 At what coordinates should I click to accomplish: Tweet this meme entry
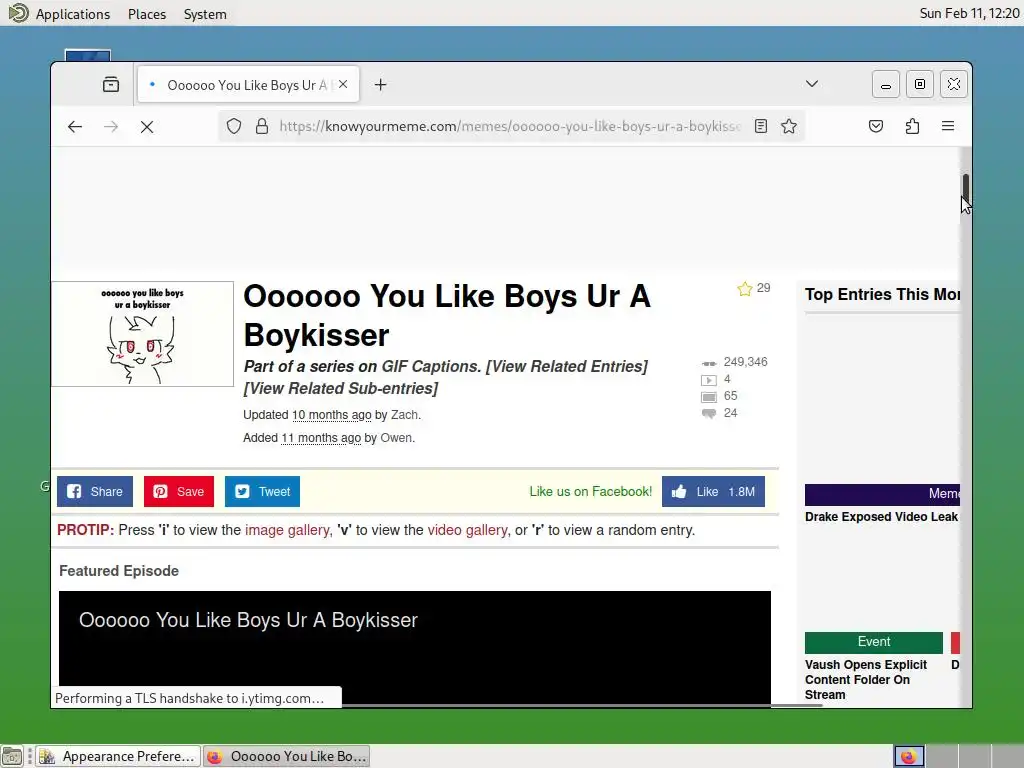click(x=263, y=491)
